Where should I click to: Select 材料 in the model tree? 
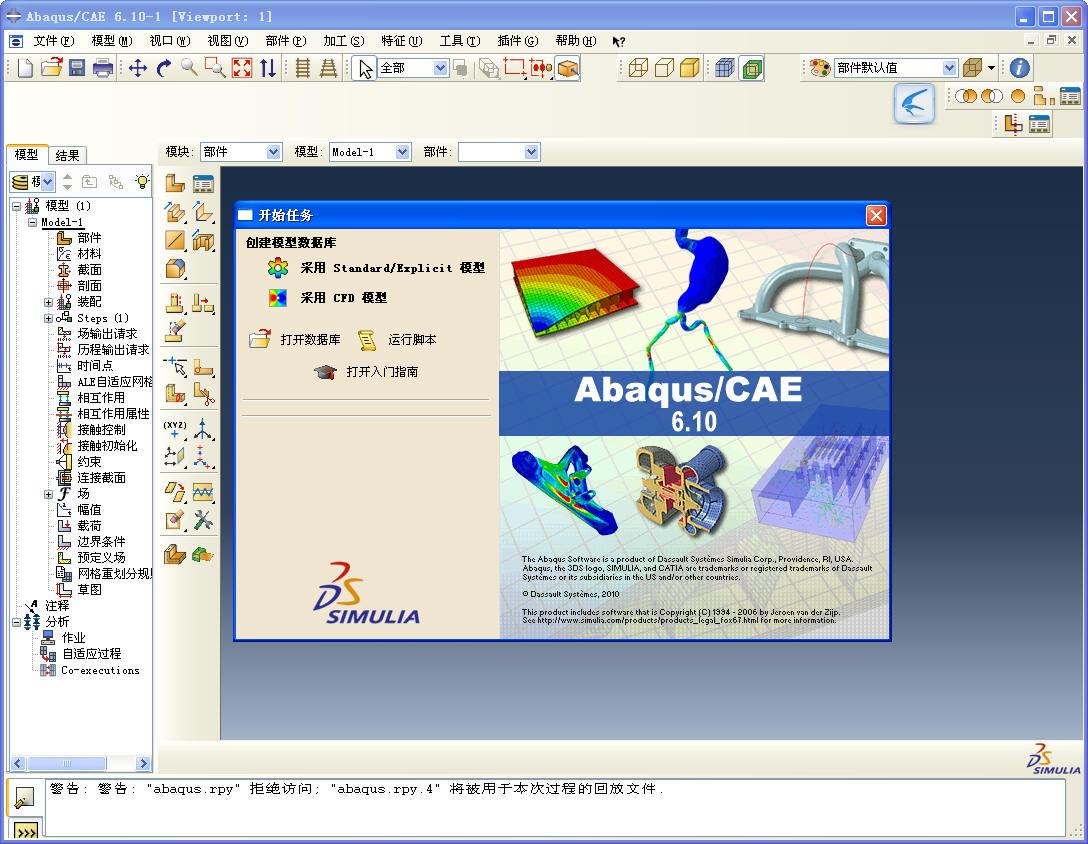[89, 254]
